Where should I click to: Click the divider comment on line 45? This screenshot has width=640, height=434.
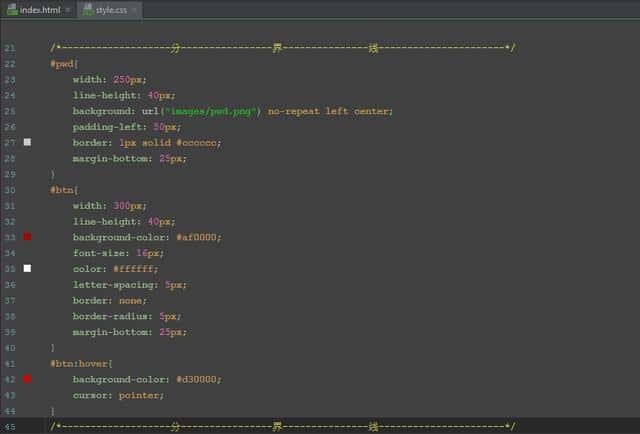click(x=282, y=427)
